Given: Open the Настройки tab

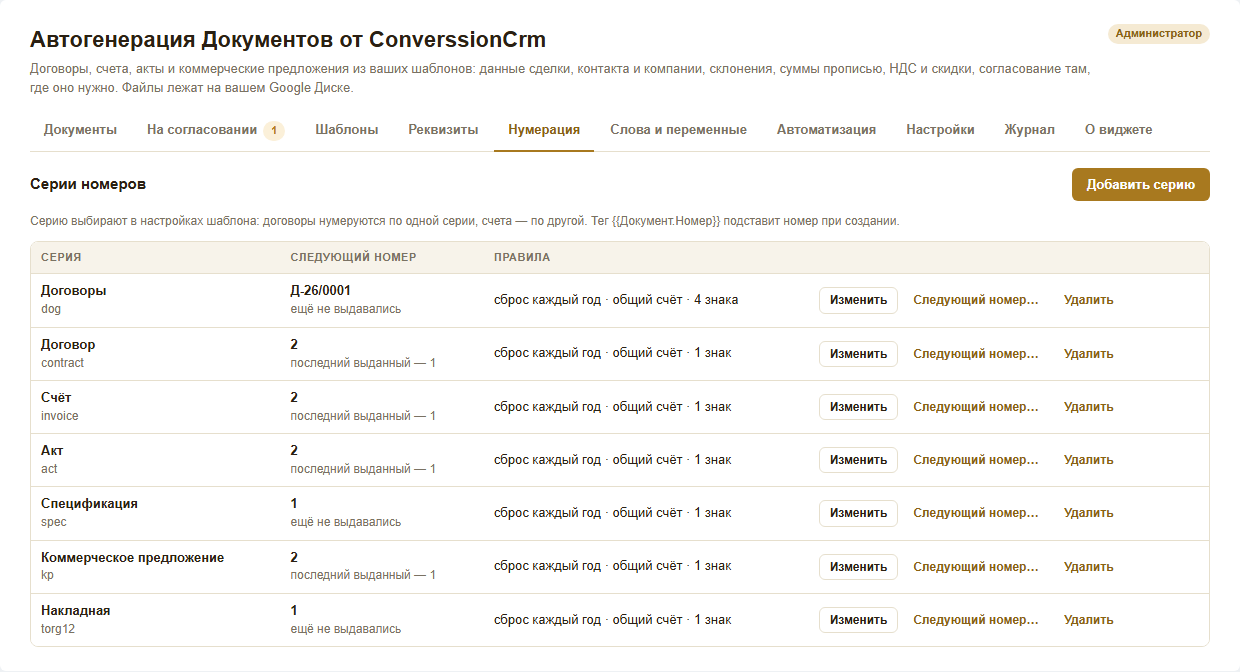Looking at the screenshot, I should click(x=940, y=130).
